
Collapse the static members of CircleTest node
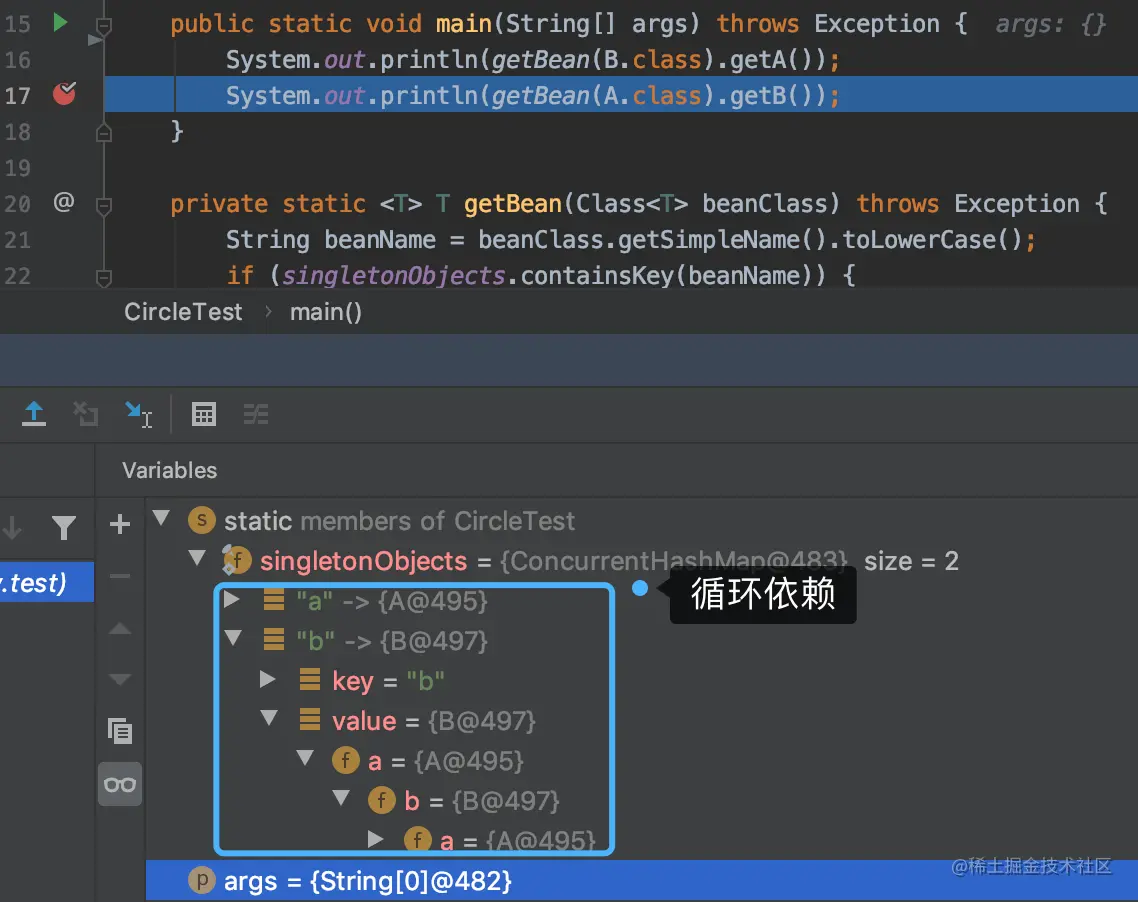(x=161, y=518)
